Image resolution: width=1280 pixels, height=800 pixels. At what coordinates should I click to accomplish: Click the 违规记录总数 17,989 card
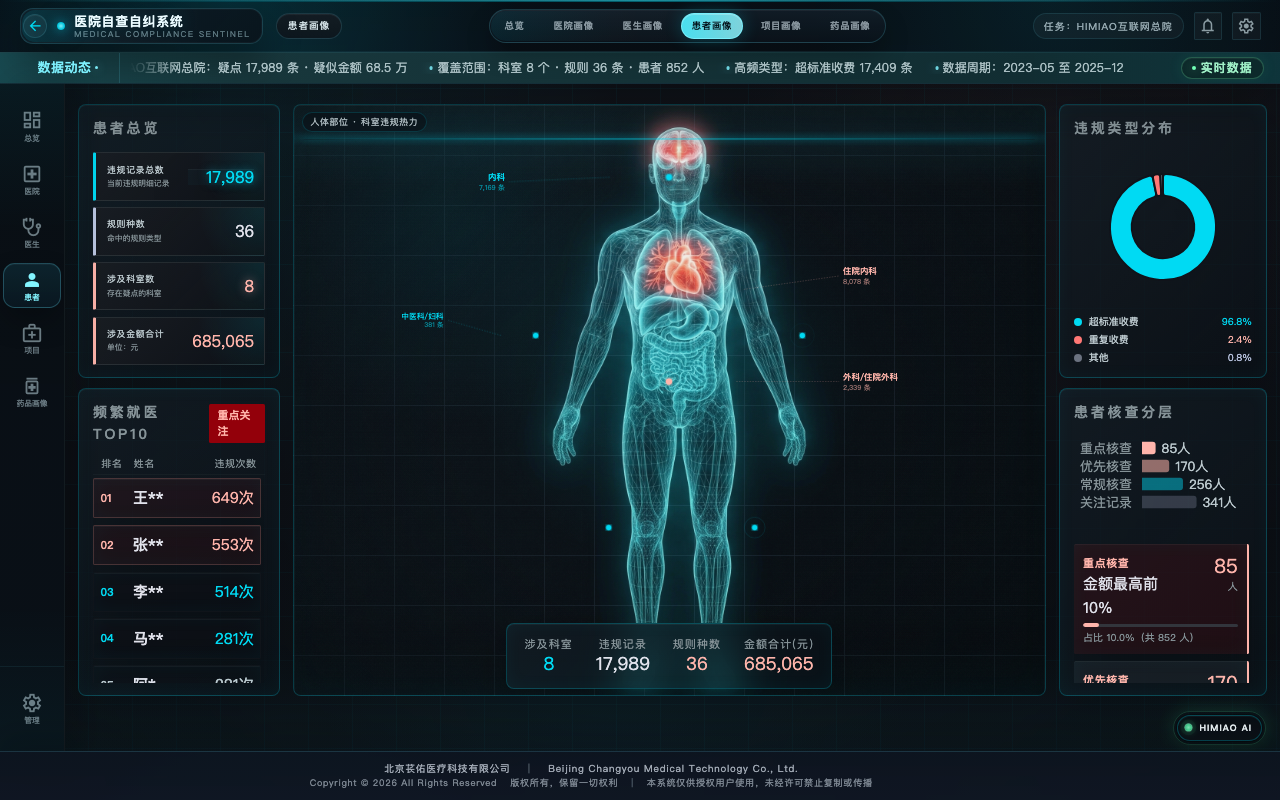coord(179,177)
